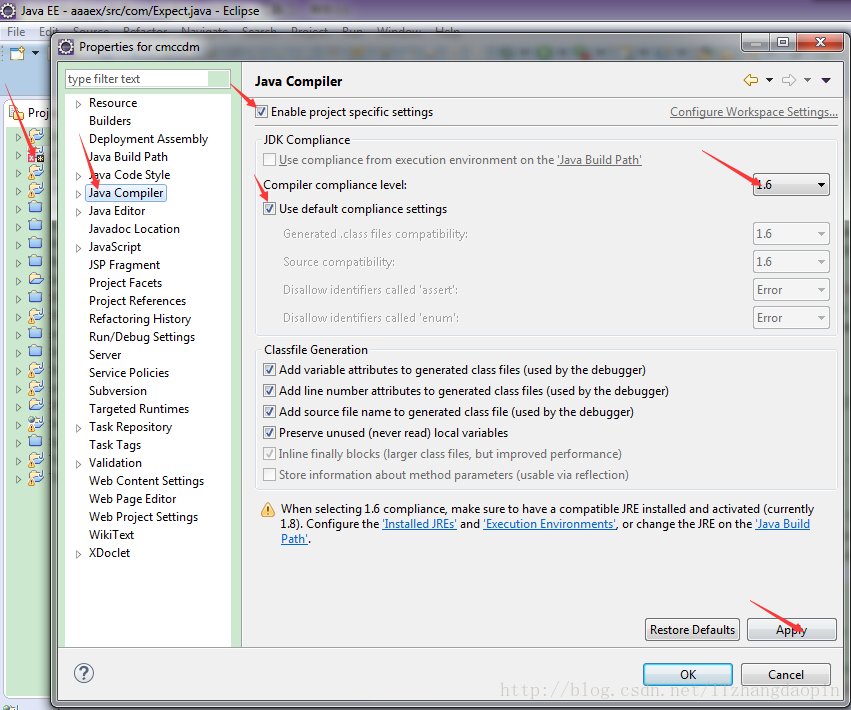The width and height of the screenshot is (851, 710).
Task: Toggle Add source file name checkbox
Action: point(269,411)
